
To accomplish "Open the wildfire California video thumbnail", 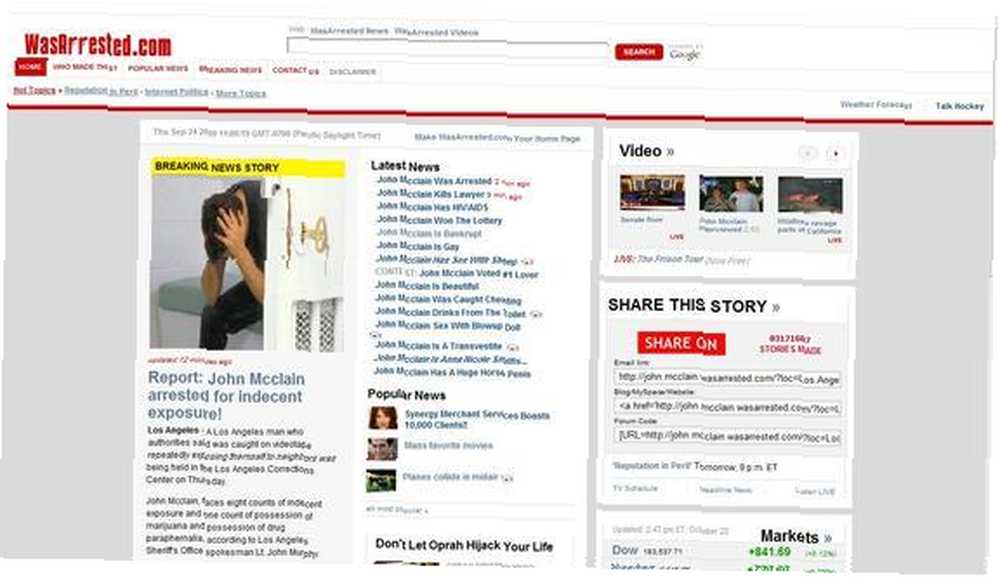I will point(810,195).
